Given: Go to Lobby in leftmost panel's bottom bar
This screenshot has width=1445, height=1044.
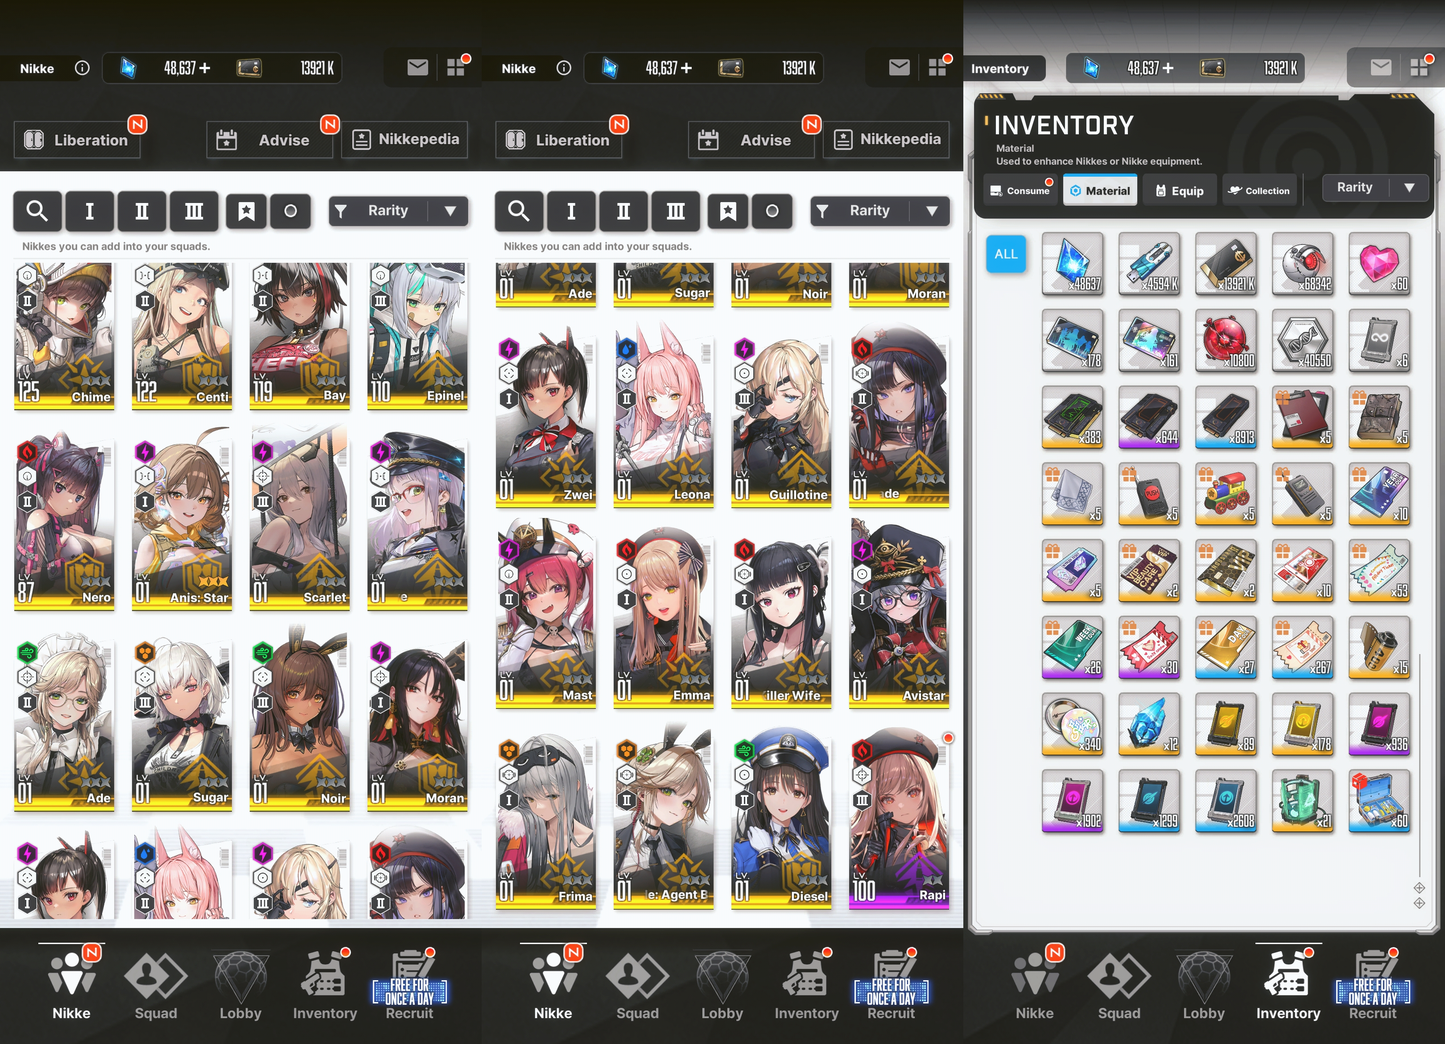Looking at the screenshot, I should (x=240, y=986).
